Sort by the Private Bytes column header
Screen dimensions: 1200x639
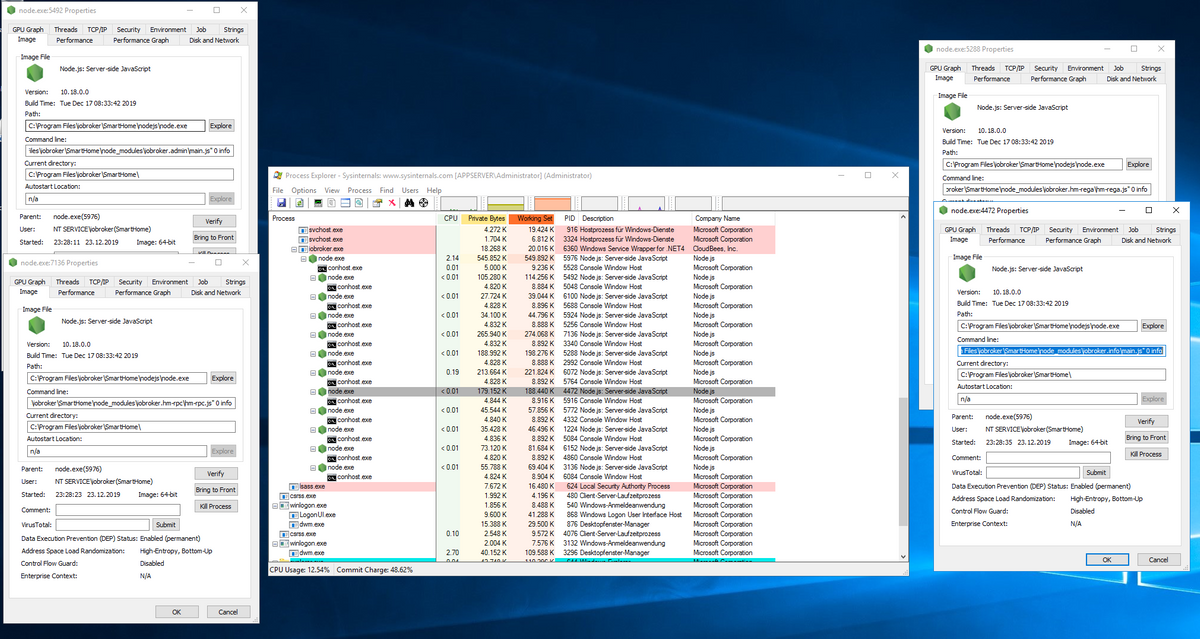pos(484,217)
